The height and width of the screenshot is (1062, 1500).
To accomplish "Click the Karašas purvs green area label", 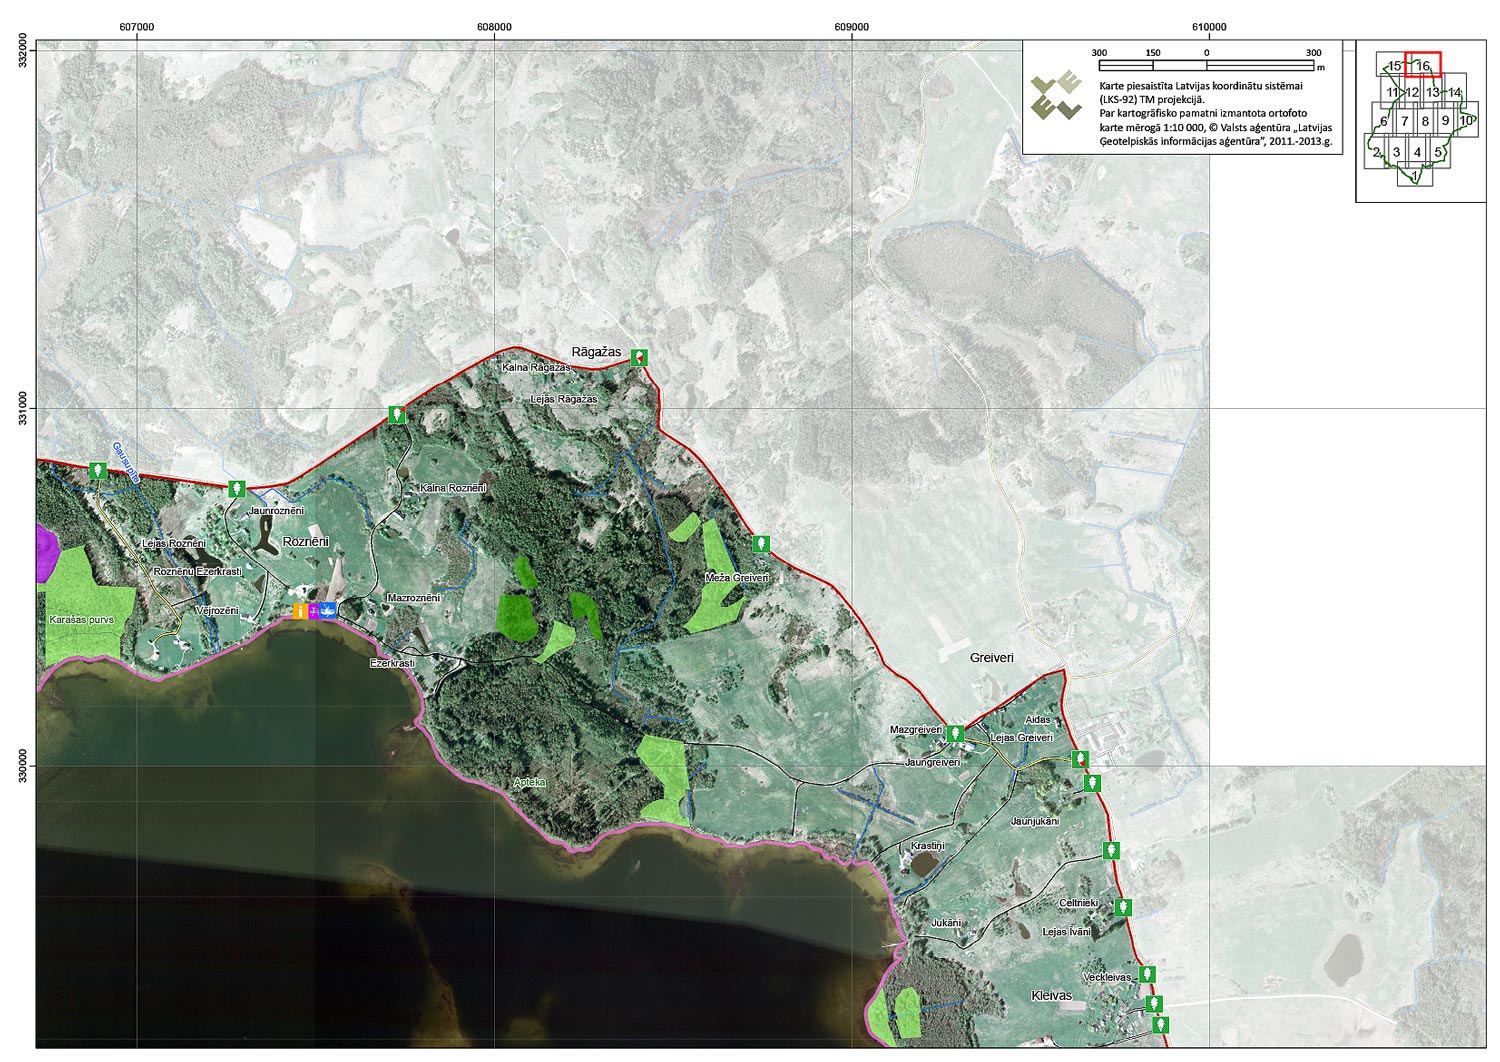I will [x=82, y=620].
